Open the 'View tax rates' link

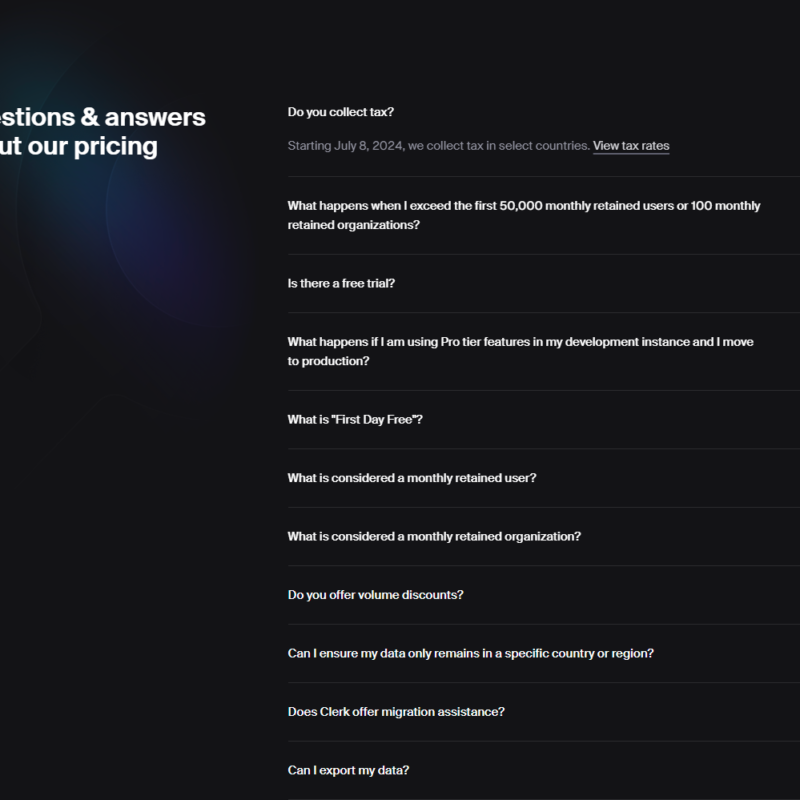pyautogui.click(x=631, y=146)
